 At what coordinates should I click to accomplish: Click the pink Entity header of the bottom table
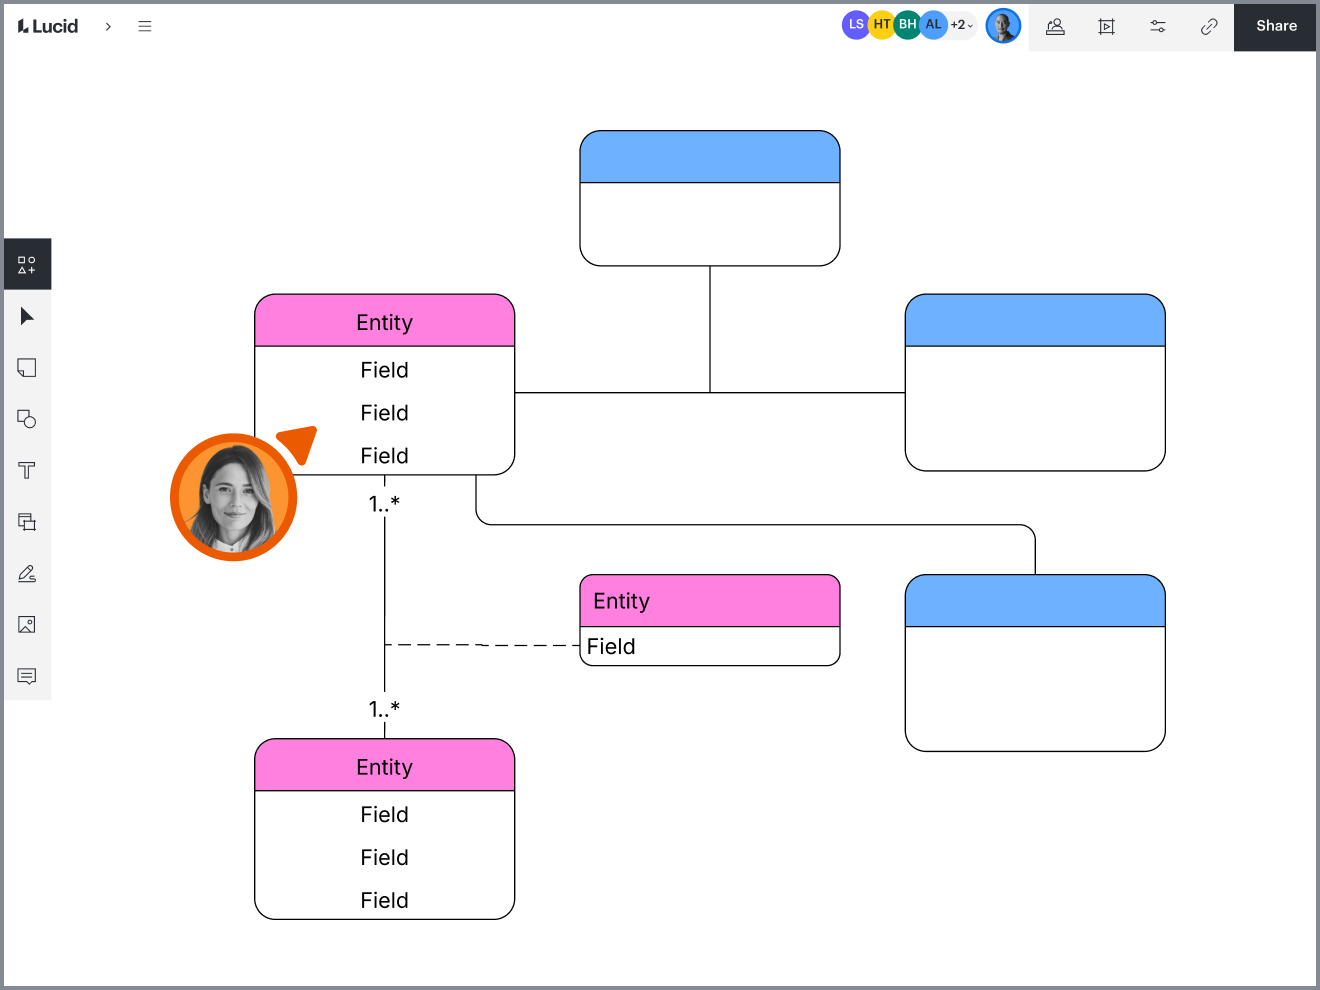pyautogui.click(x=385, y=766)
